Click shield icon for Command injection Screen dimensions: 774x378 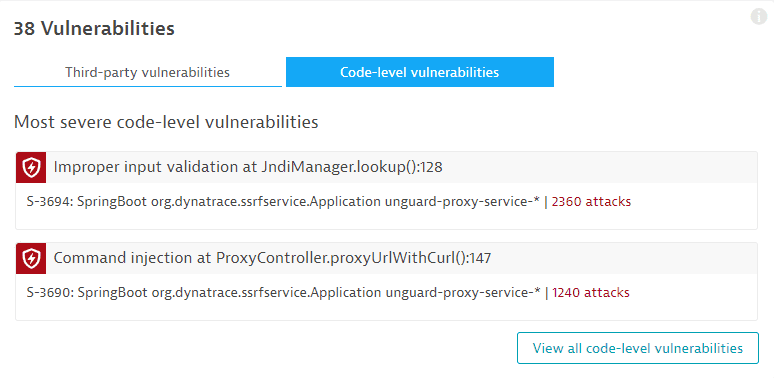coord(31,258)
